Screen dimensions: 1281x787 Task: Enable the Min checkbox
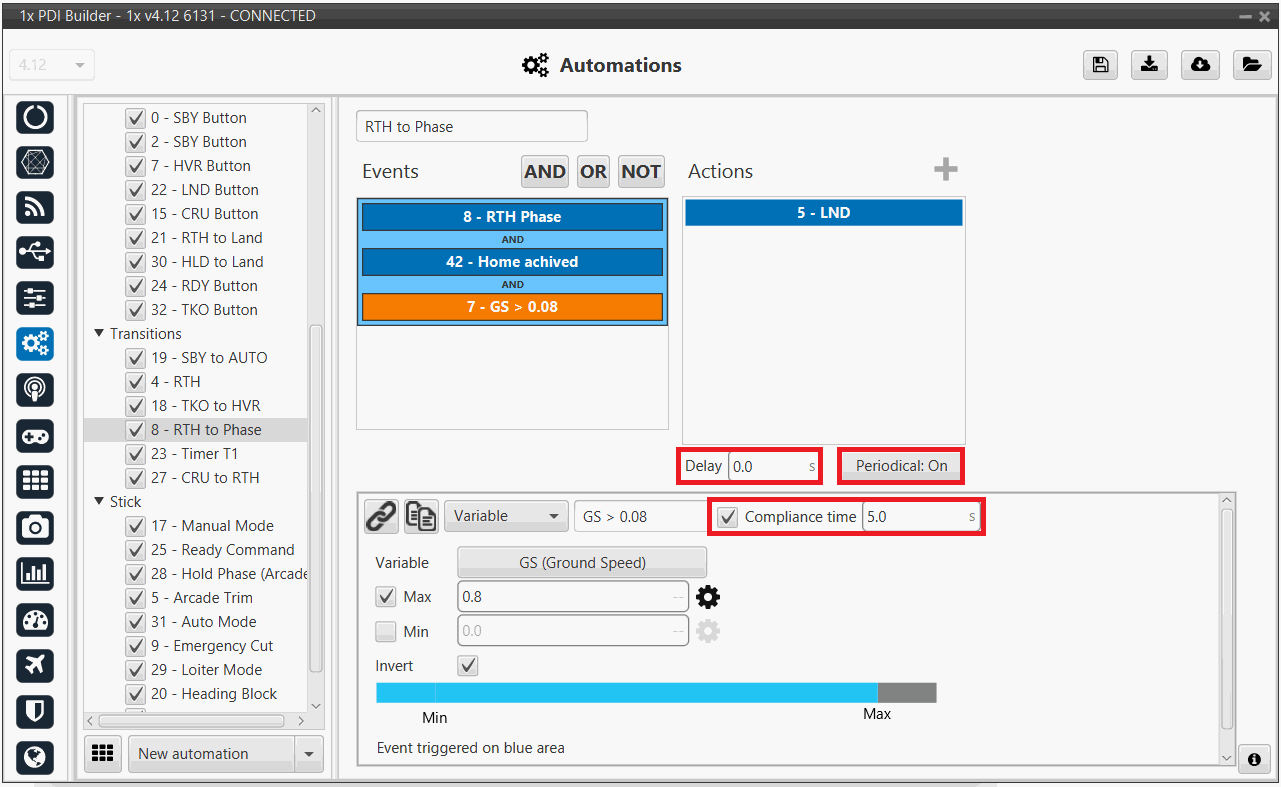[x=386, y=631]
